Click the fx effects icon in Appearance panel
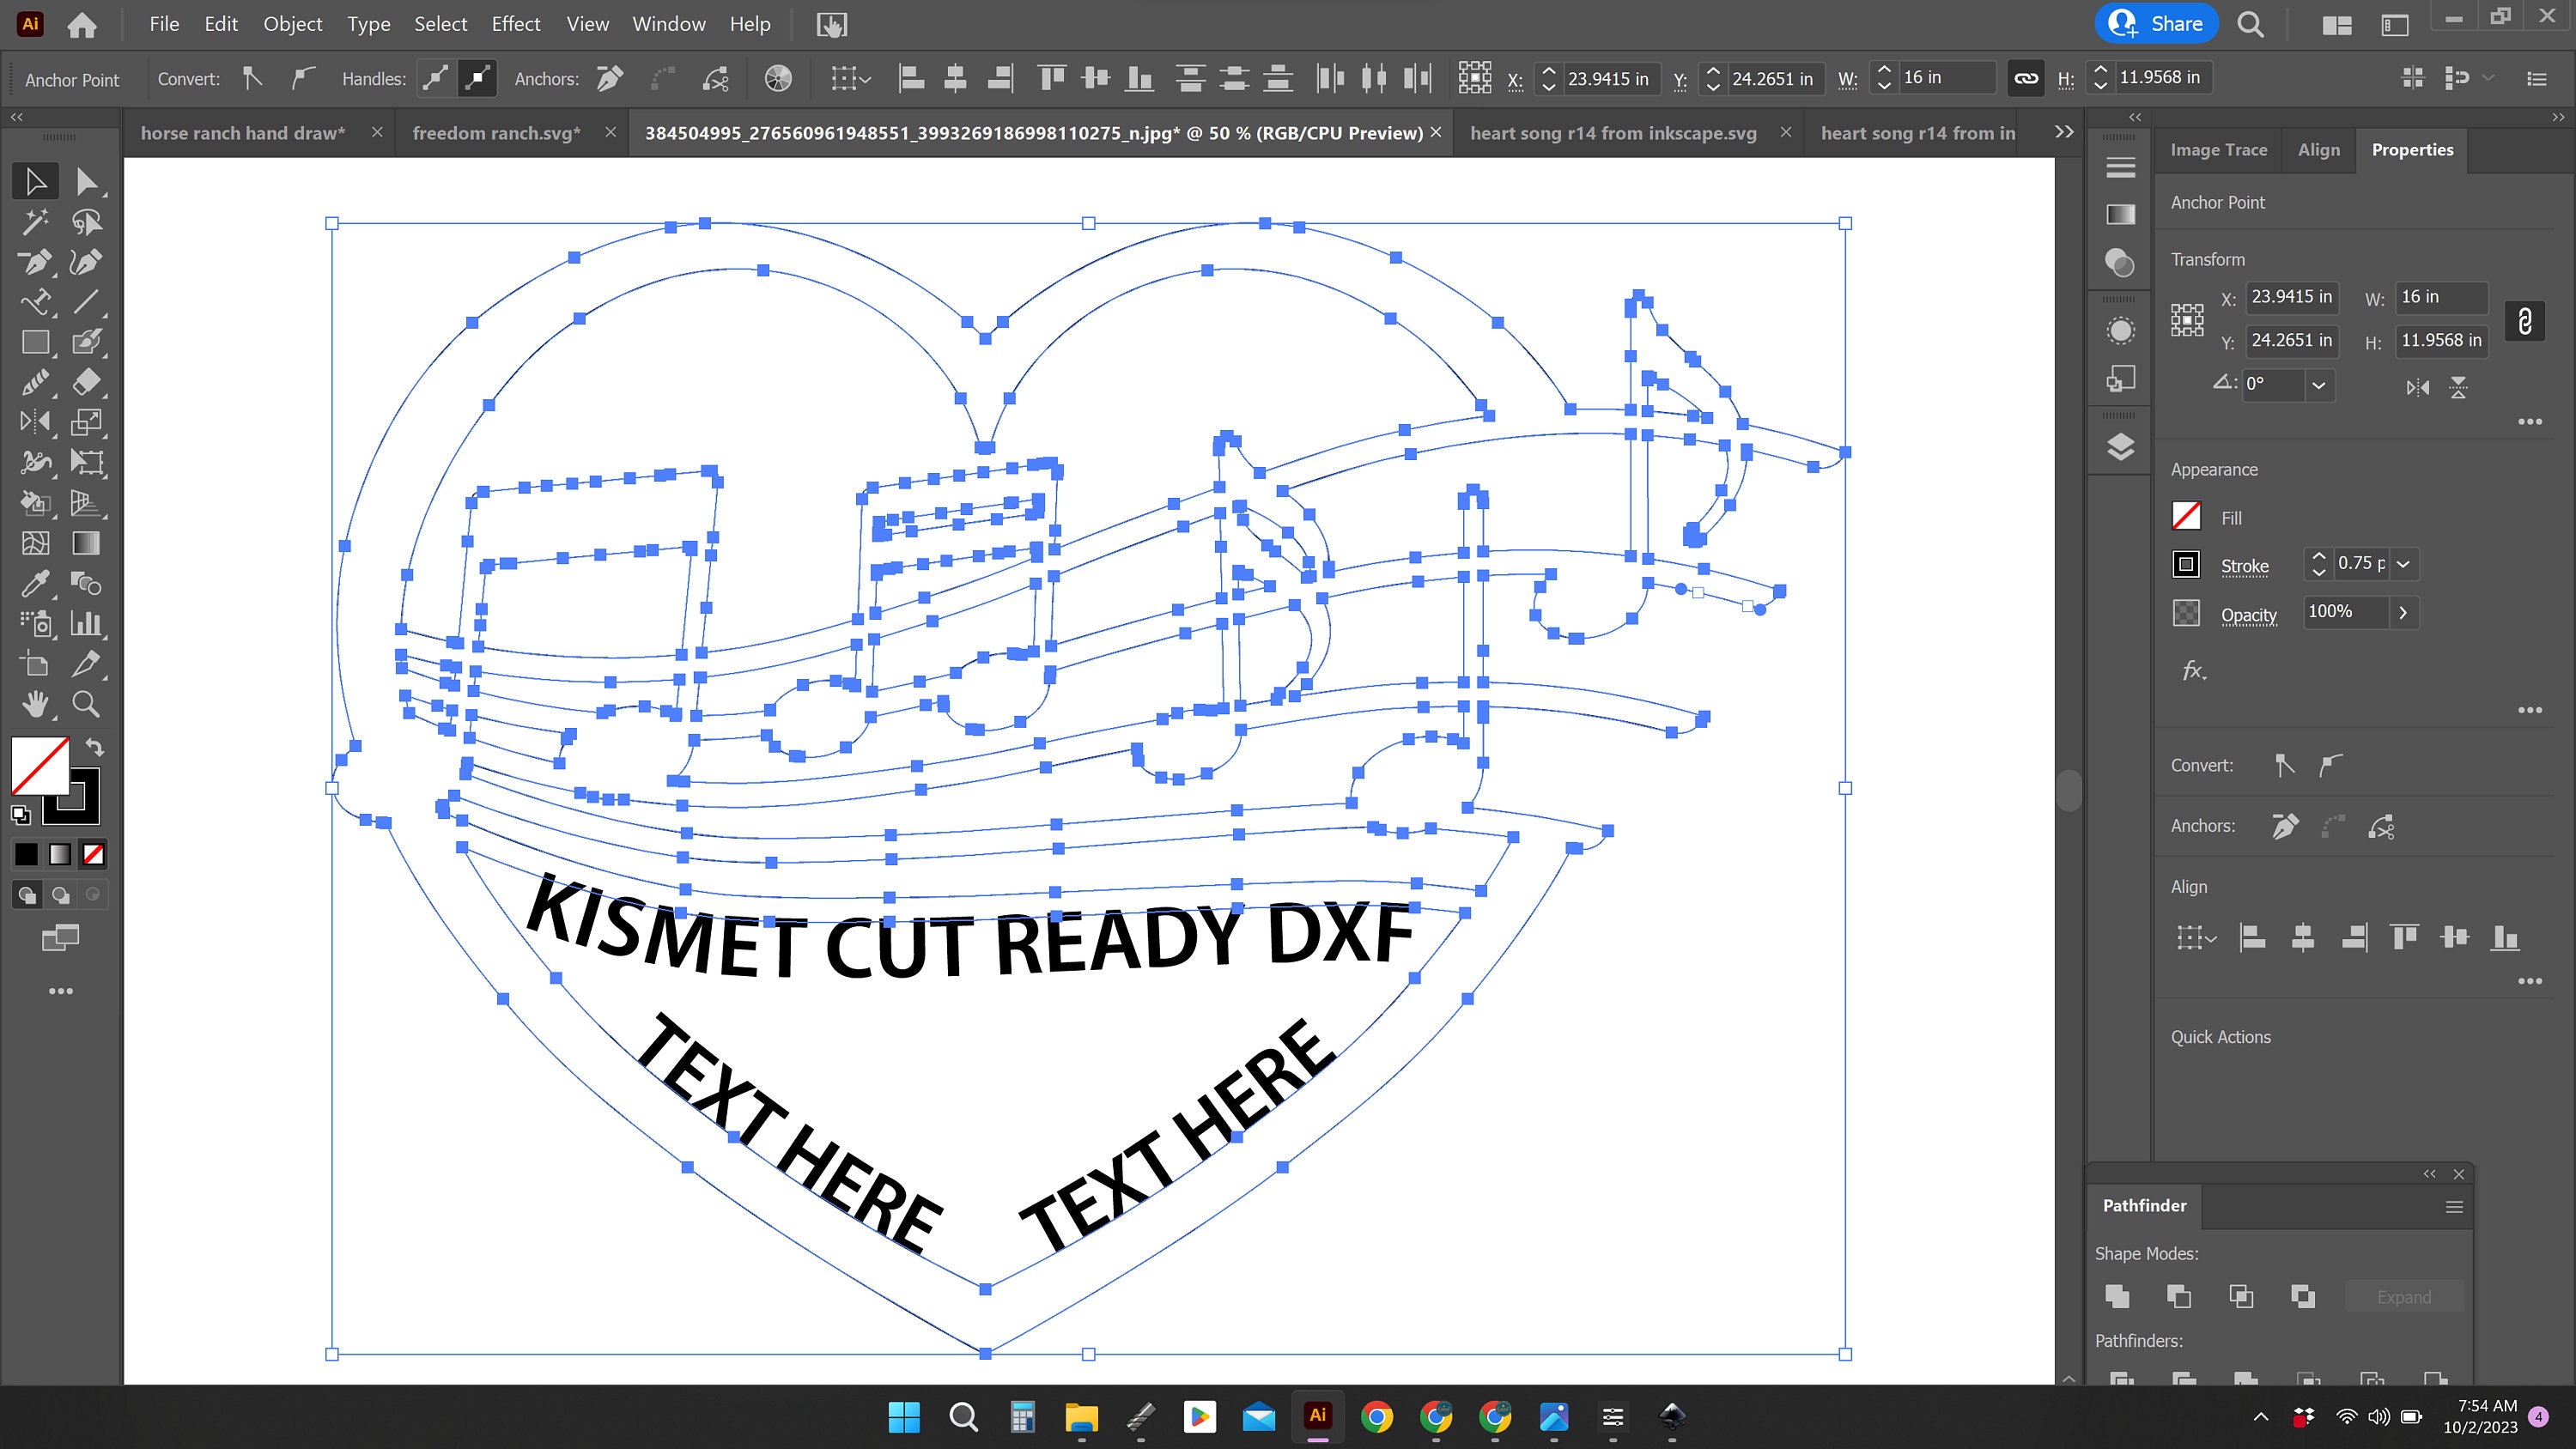 [x=2193, y=671]
